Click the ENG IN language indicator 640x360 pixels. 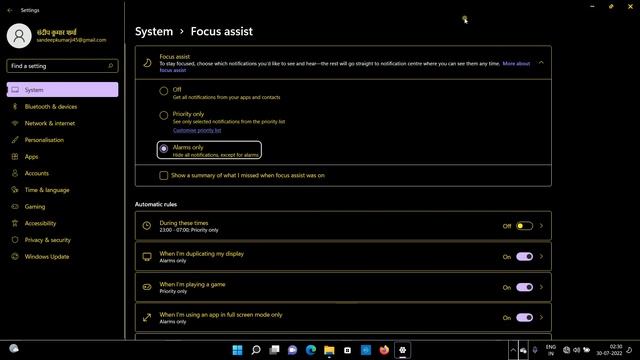(551, 350)
